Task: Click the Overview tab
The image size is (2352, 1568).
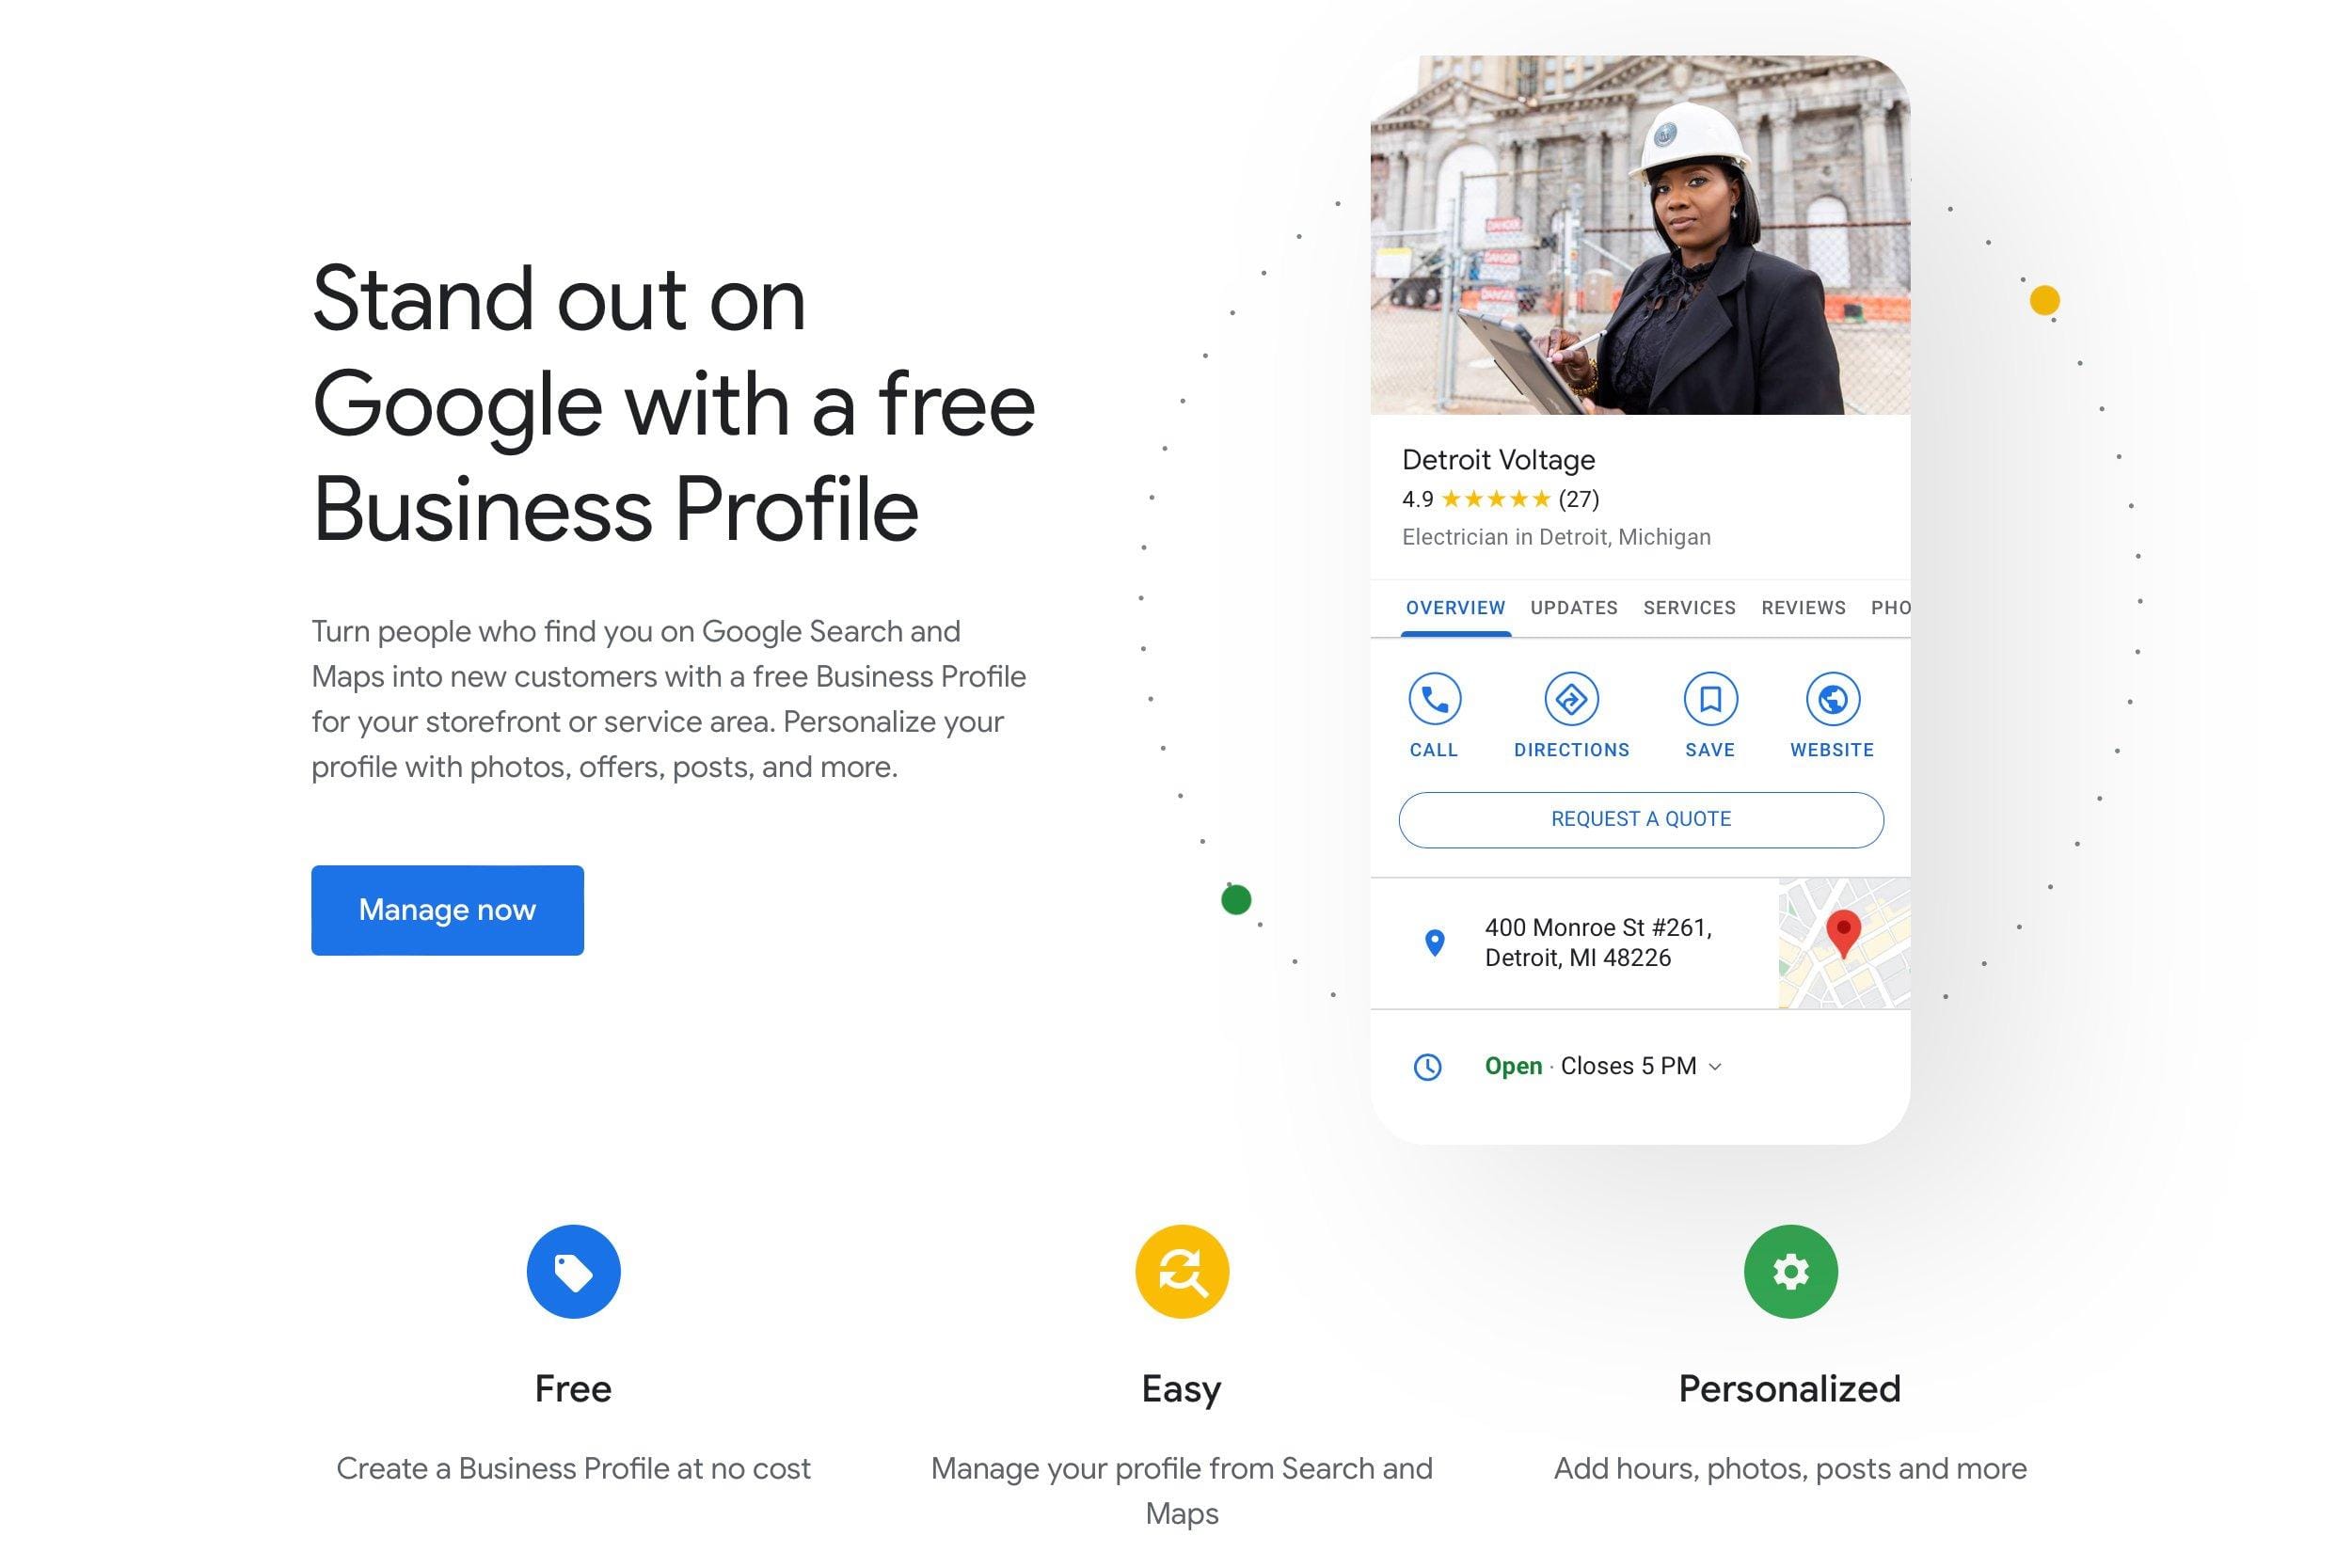Action: pyautogui.click(x=1454, y=608)
